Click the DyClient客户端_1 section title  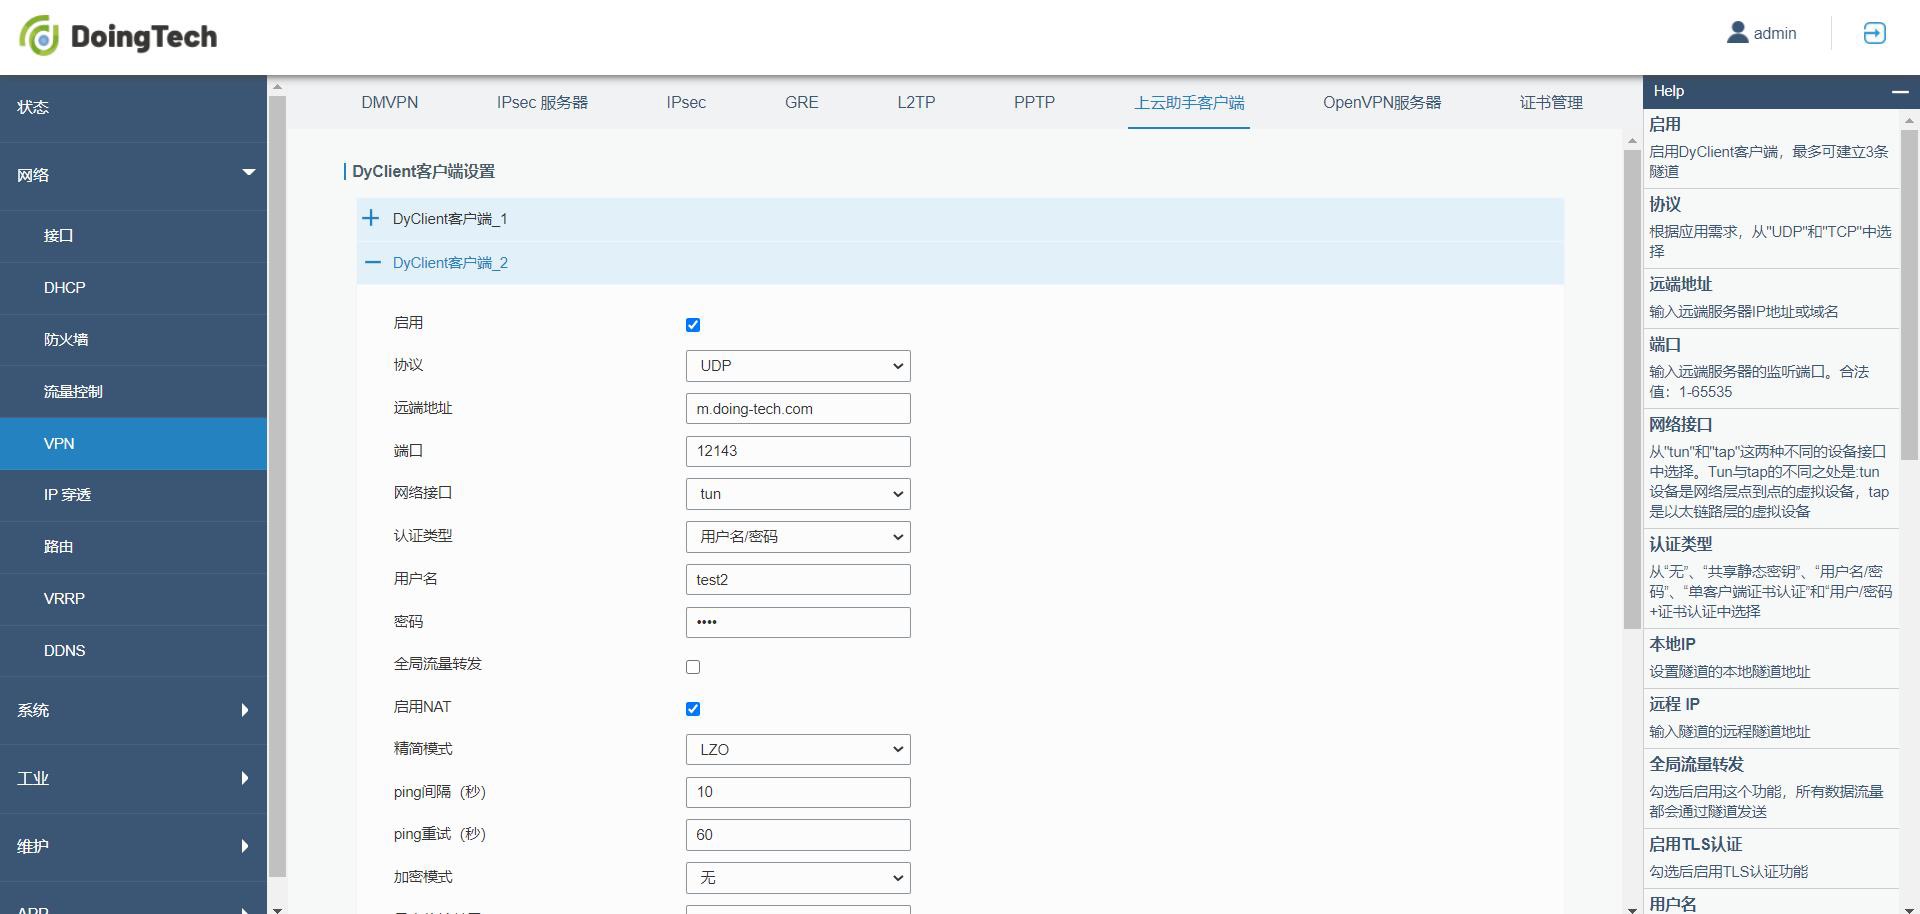pos(450,219)
